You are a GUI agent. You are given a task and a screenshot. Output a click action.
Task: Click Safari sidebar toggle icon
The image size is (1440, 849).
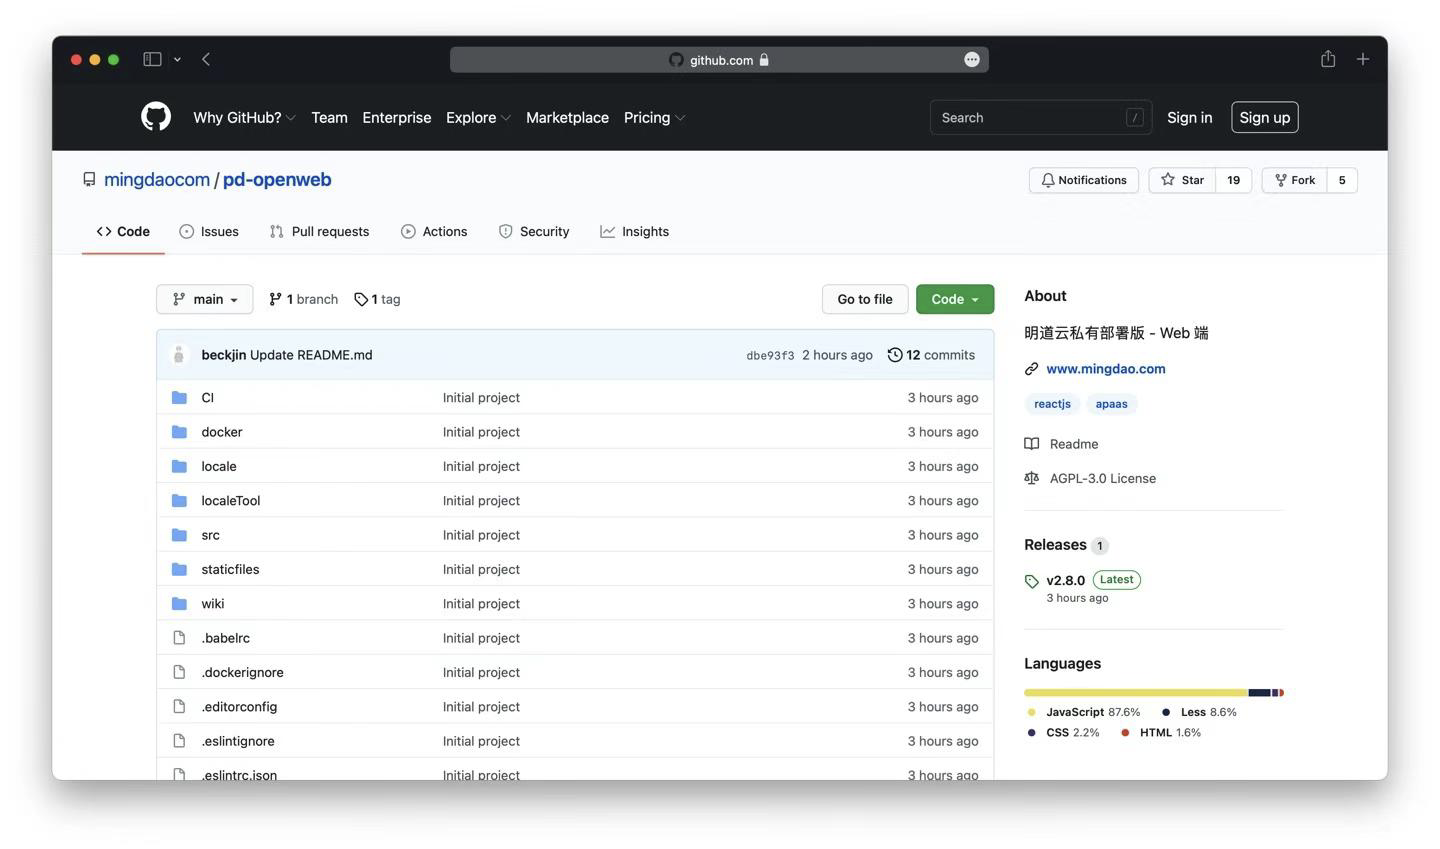pyautogui.click(x=152, y=59)
